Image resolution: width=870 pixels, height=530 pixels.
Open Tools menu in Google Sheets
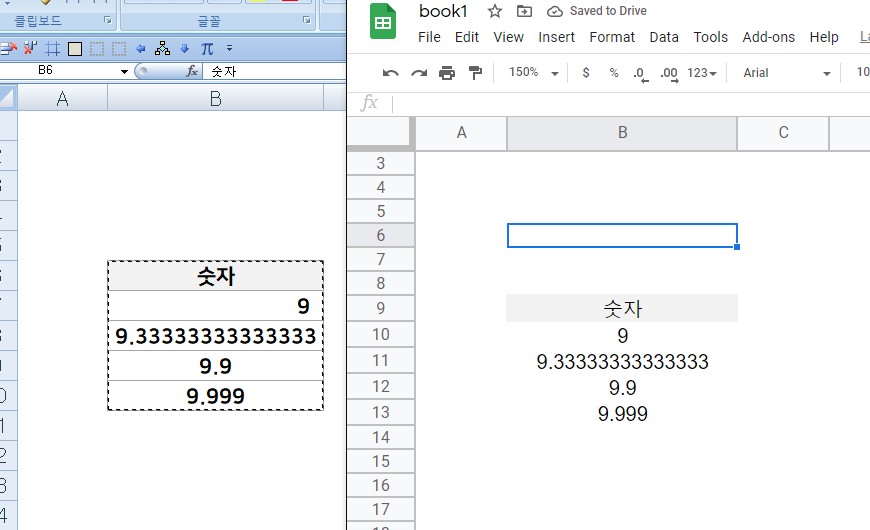711,37
